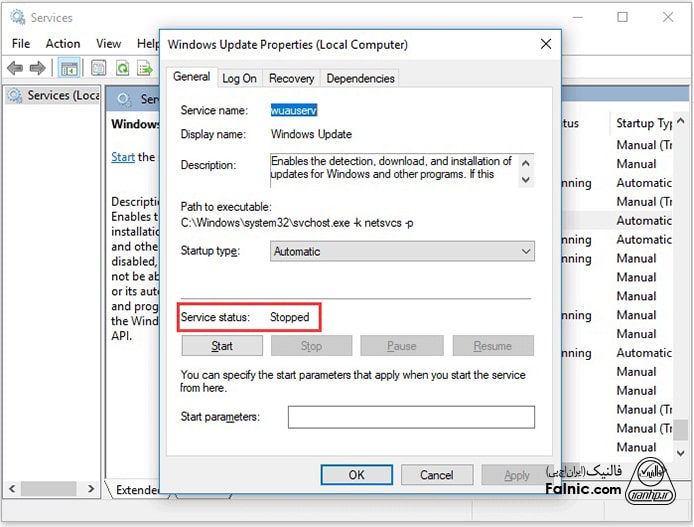This screenshot has height=527, width=694.
Task: Click the Back arrow in the Services toolbar
Action: (x=15, y=68)
